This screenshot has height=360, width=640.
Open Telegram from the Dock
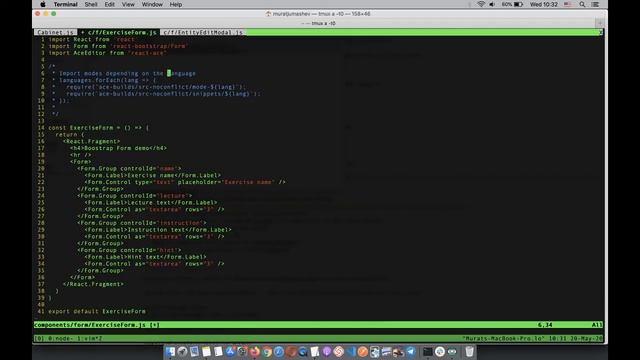411,351
